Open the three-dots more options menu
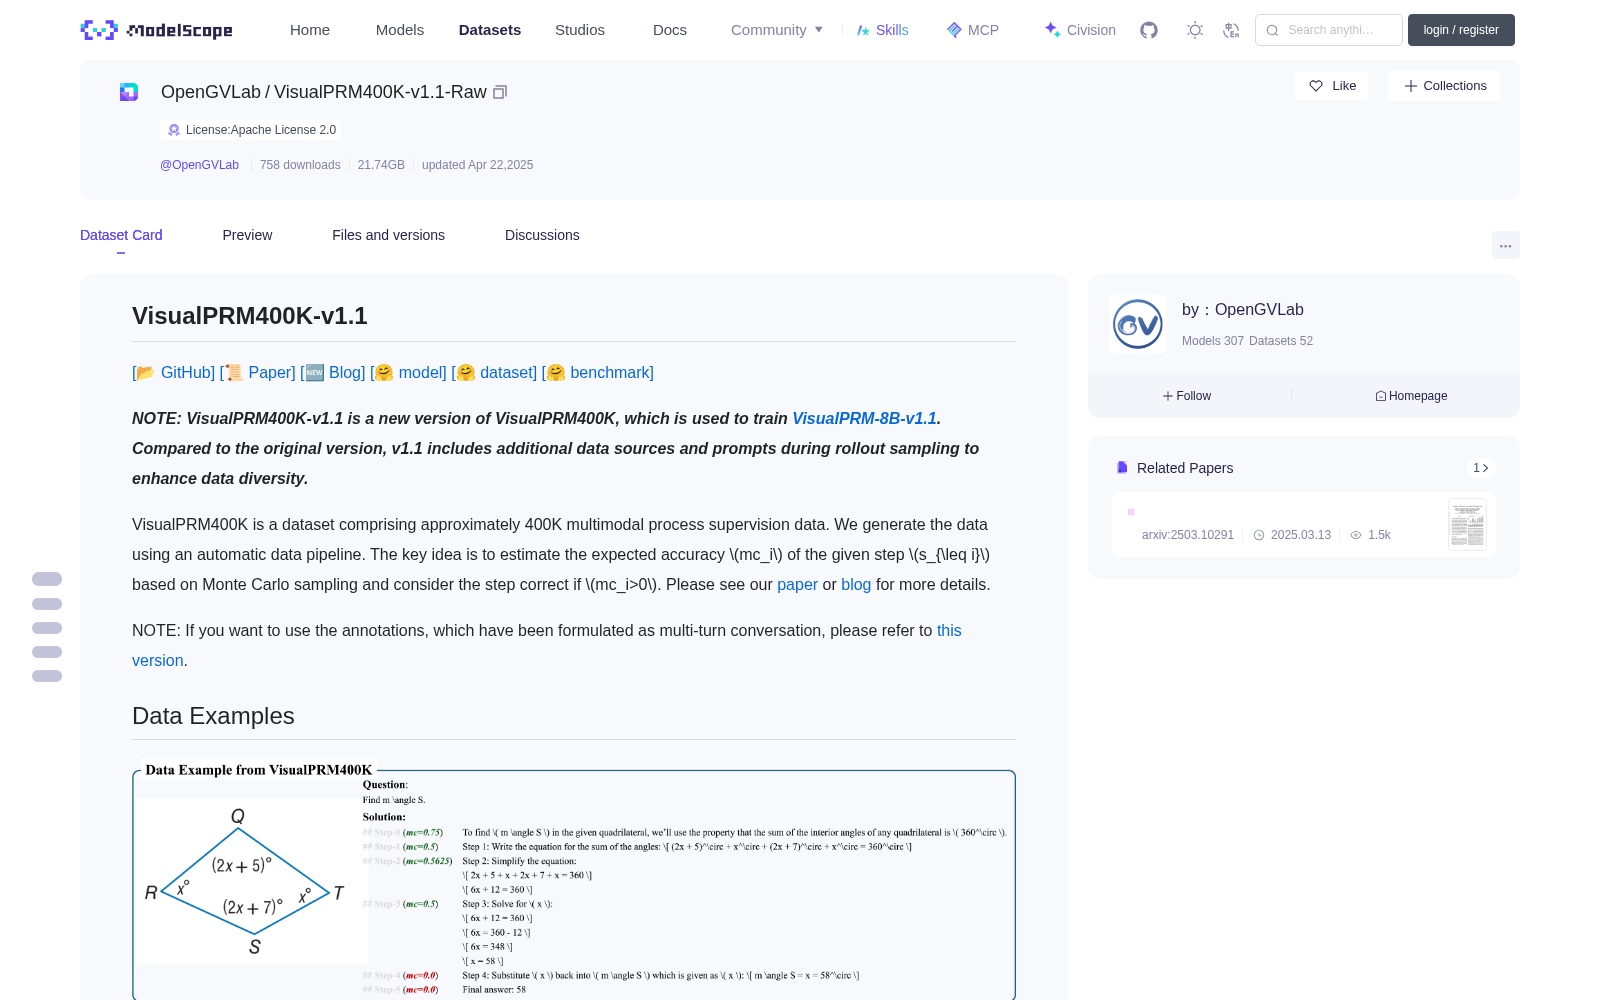This screenshot has height=1000, width=1600. click(x=1505, y=246)
